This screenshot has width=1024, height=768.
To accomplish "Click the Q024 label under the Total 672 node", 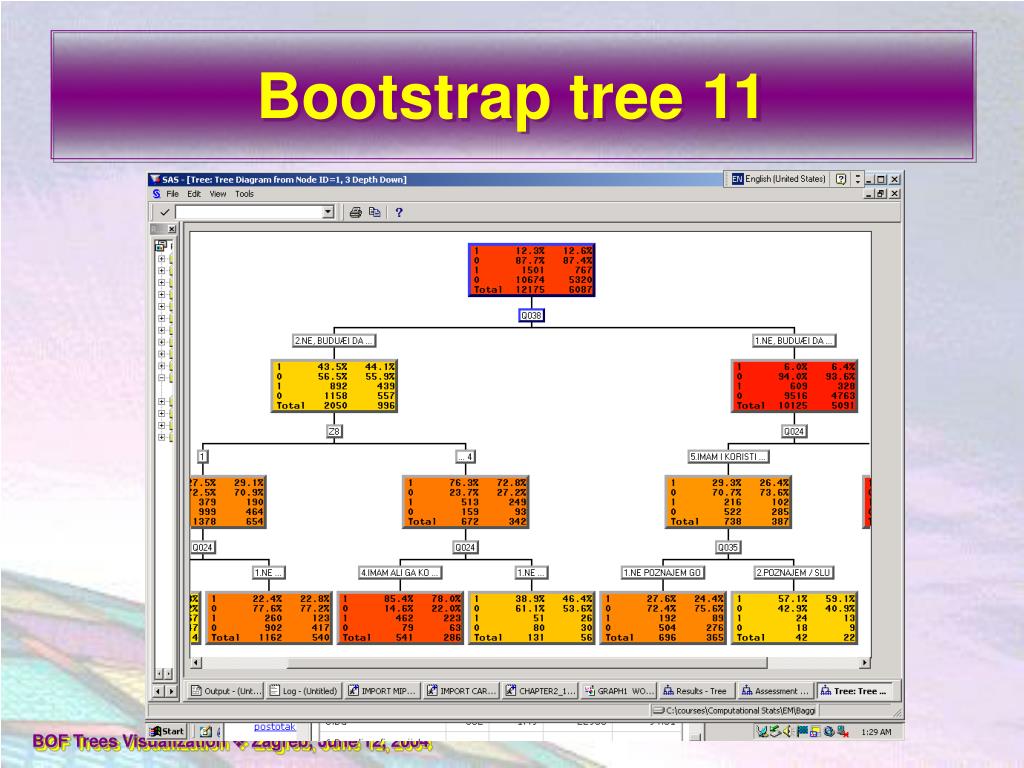I will 466,547.
